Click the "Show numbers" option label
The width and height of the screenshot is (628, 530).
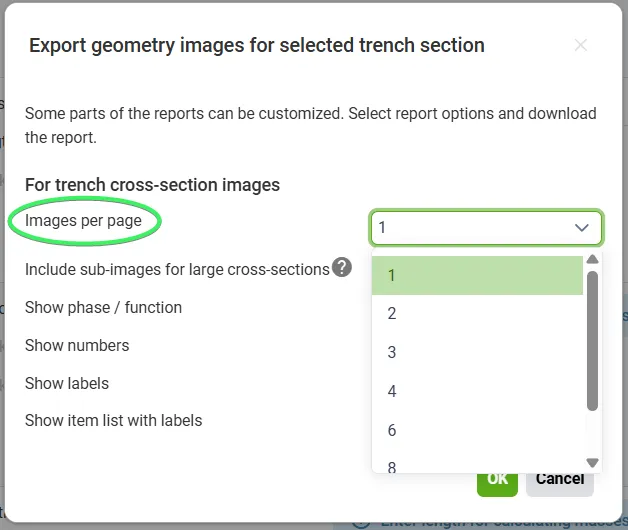[x=77, y=345]
